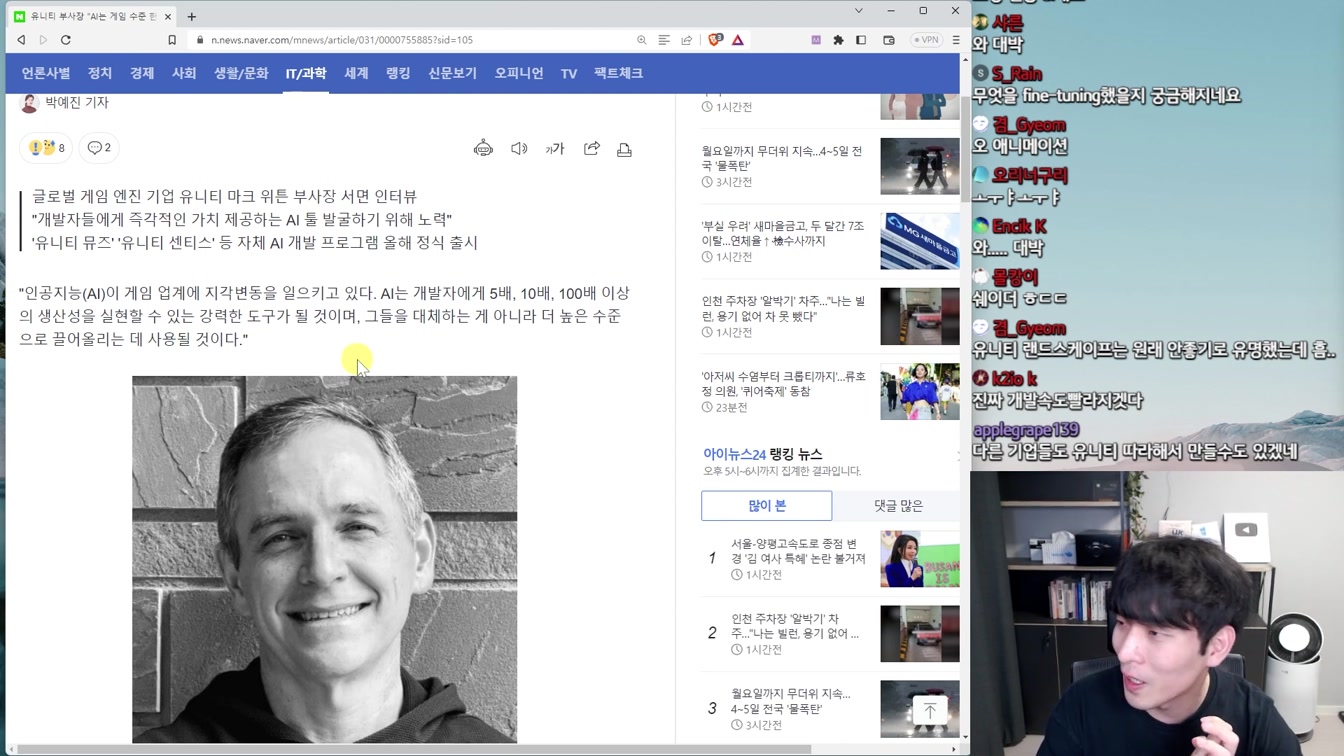
Task: Open the 인천 주차장 알박기 sidebar headline
Action: pos(783,308)
